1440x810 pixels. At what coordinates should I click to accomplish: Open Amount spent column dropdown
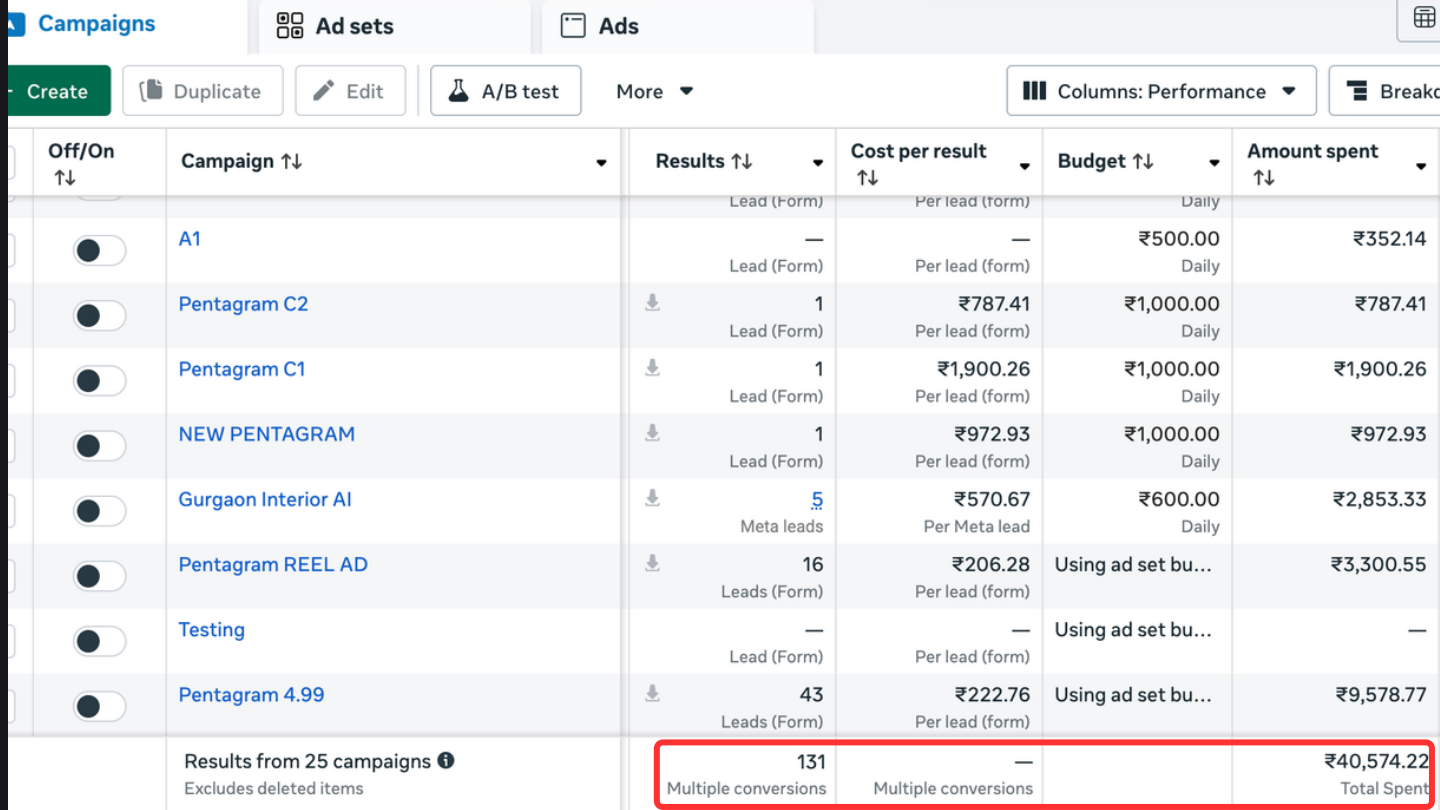(x=1421, y=166)
